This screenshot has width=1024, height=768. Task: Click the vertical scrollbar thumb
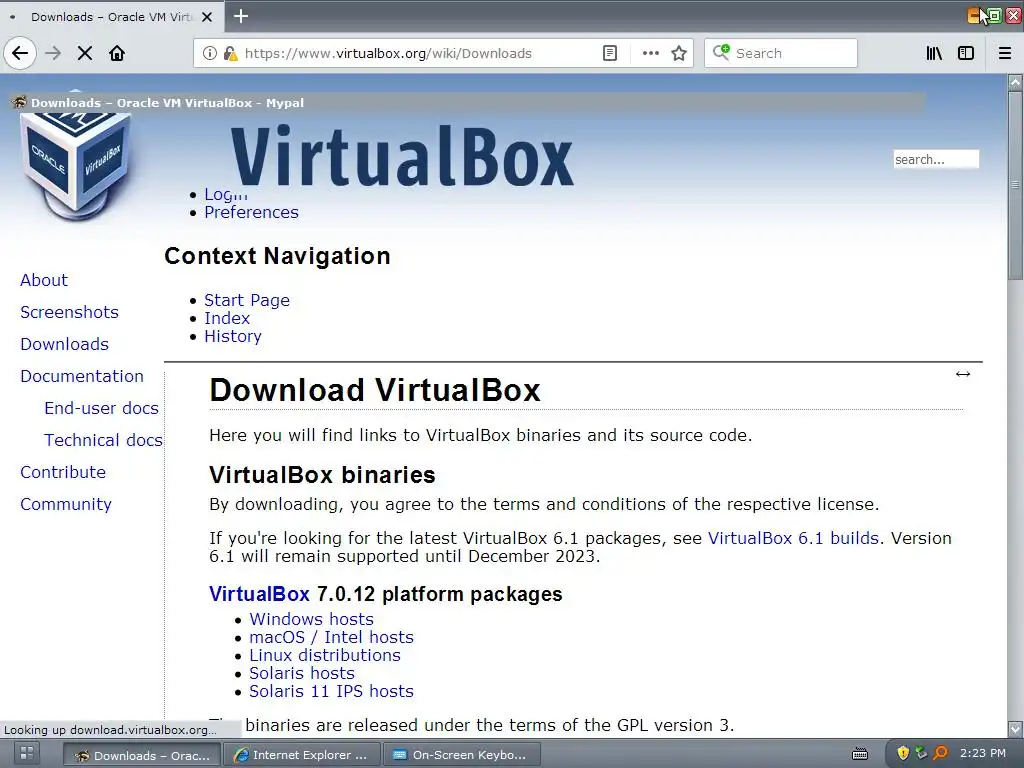(x=1015, y=184)
